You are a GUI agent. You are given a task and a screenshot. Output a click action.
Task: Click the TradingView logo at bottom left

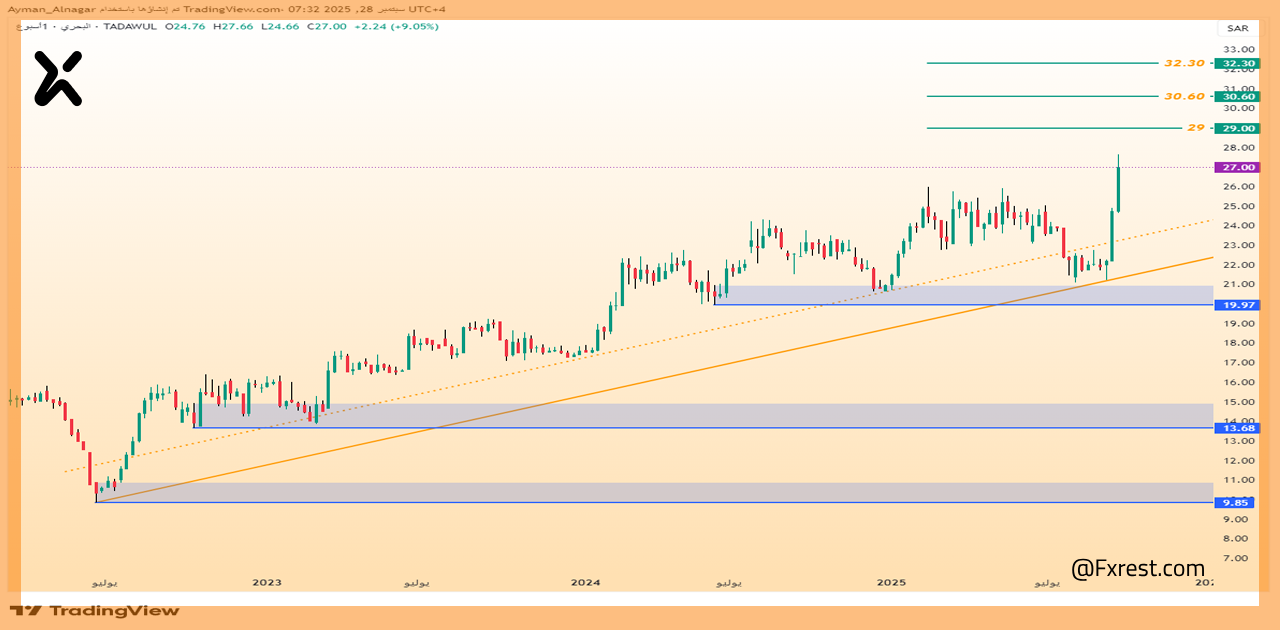[x=95, y=610]
